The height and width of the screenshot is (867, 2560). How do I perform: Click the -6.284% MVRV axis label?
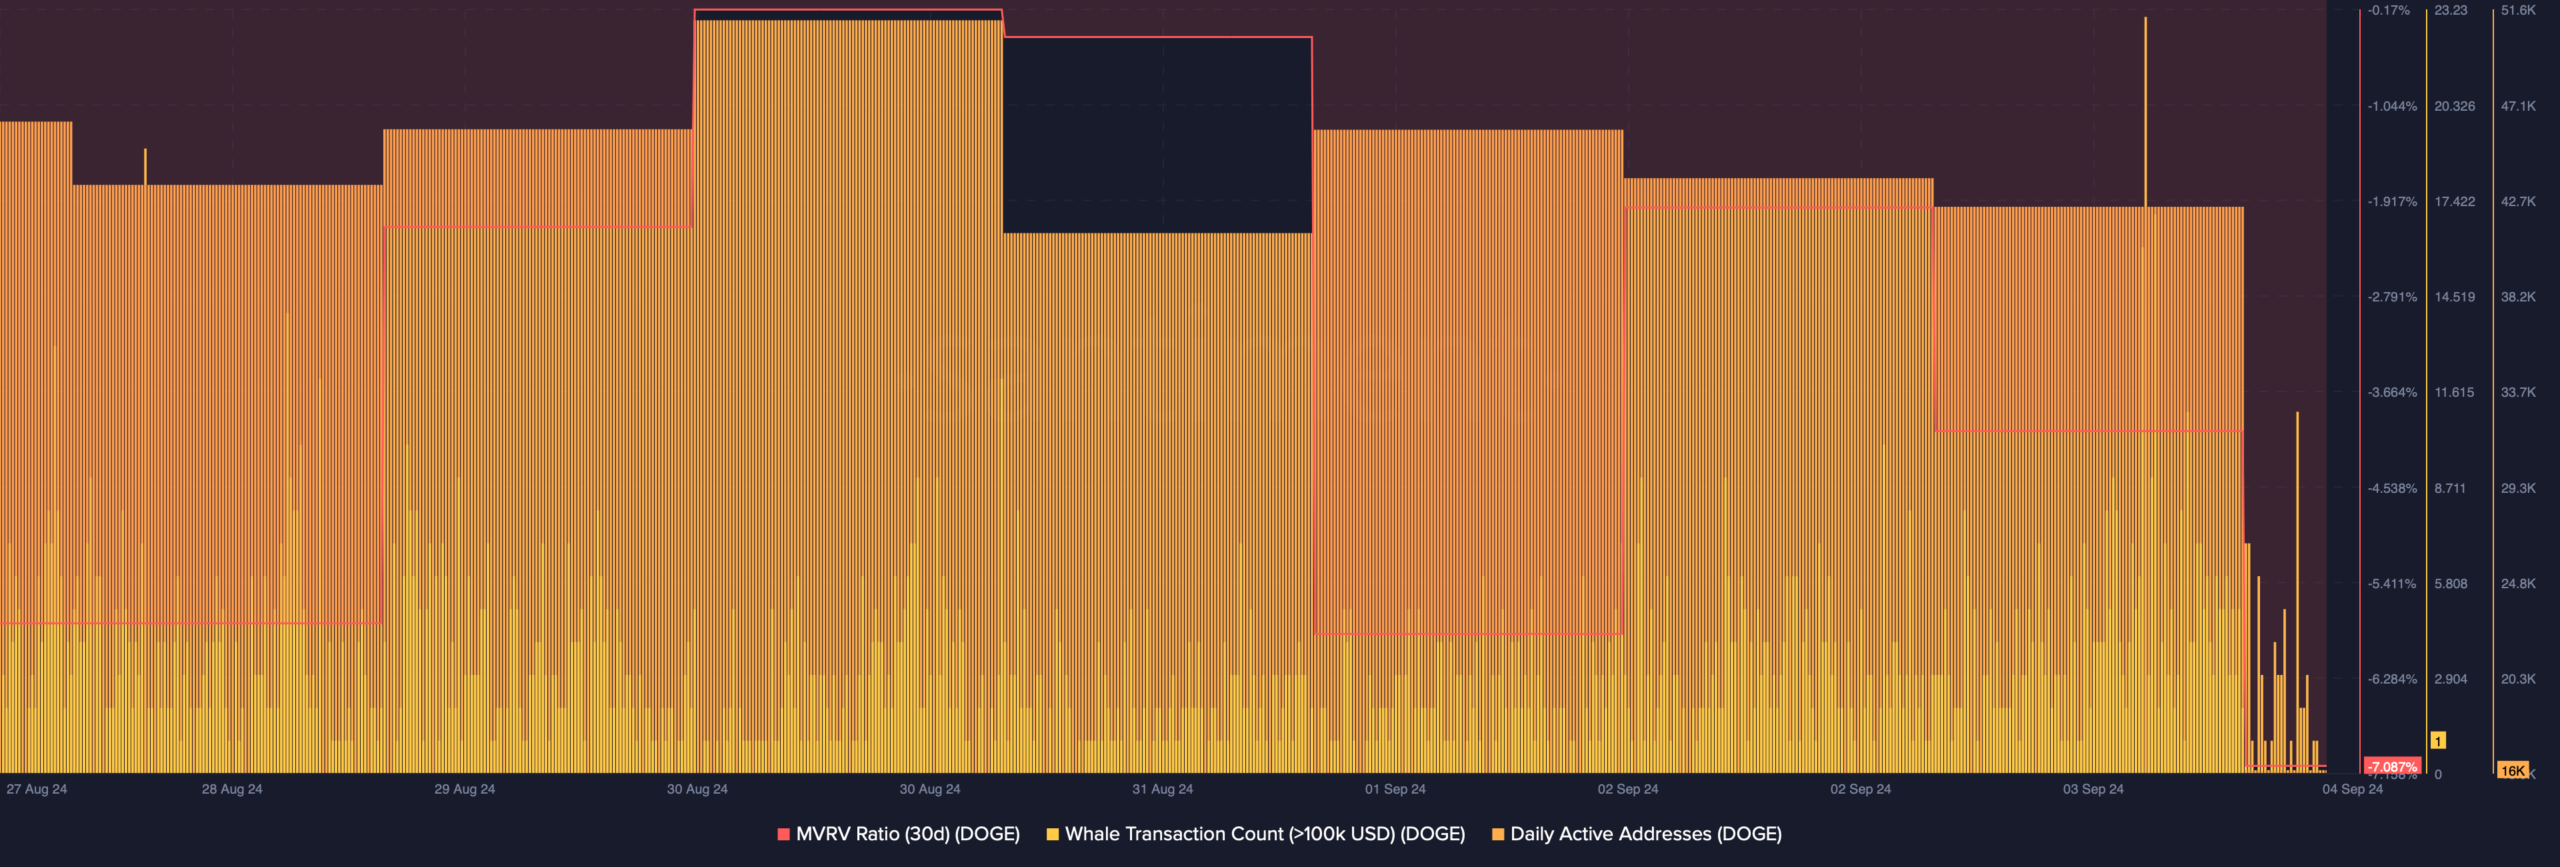(2392, 679)
